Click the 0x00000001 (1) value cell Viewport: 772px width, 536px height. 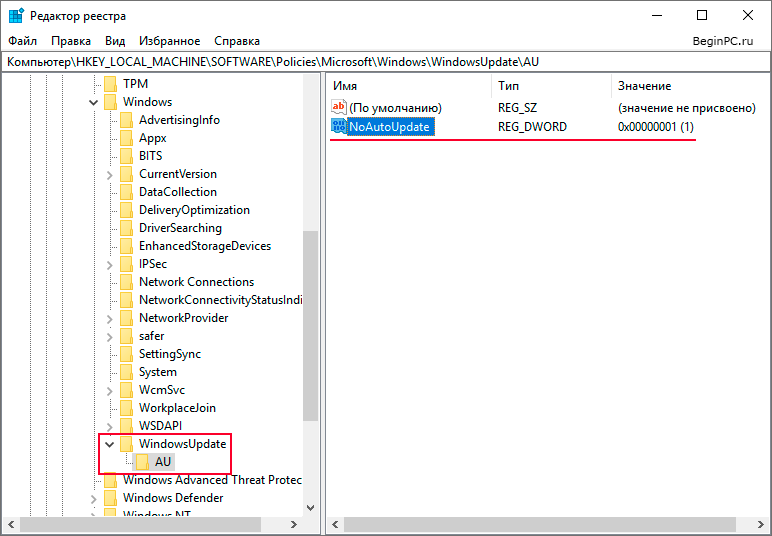[655, 127]
